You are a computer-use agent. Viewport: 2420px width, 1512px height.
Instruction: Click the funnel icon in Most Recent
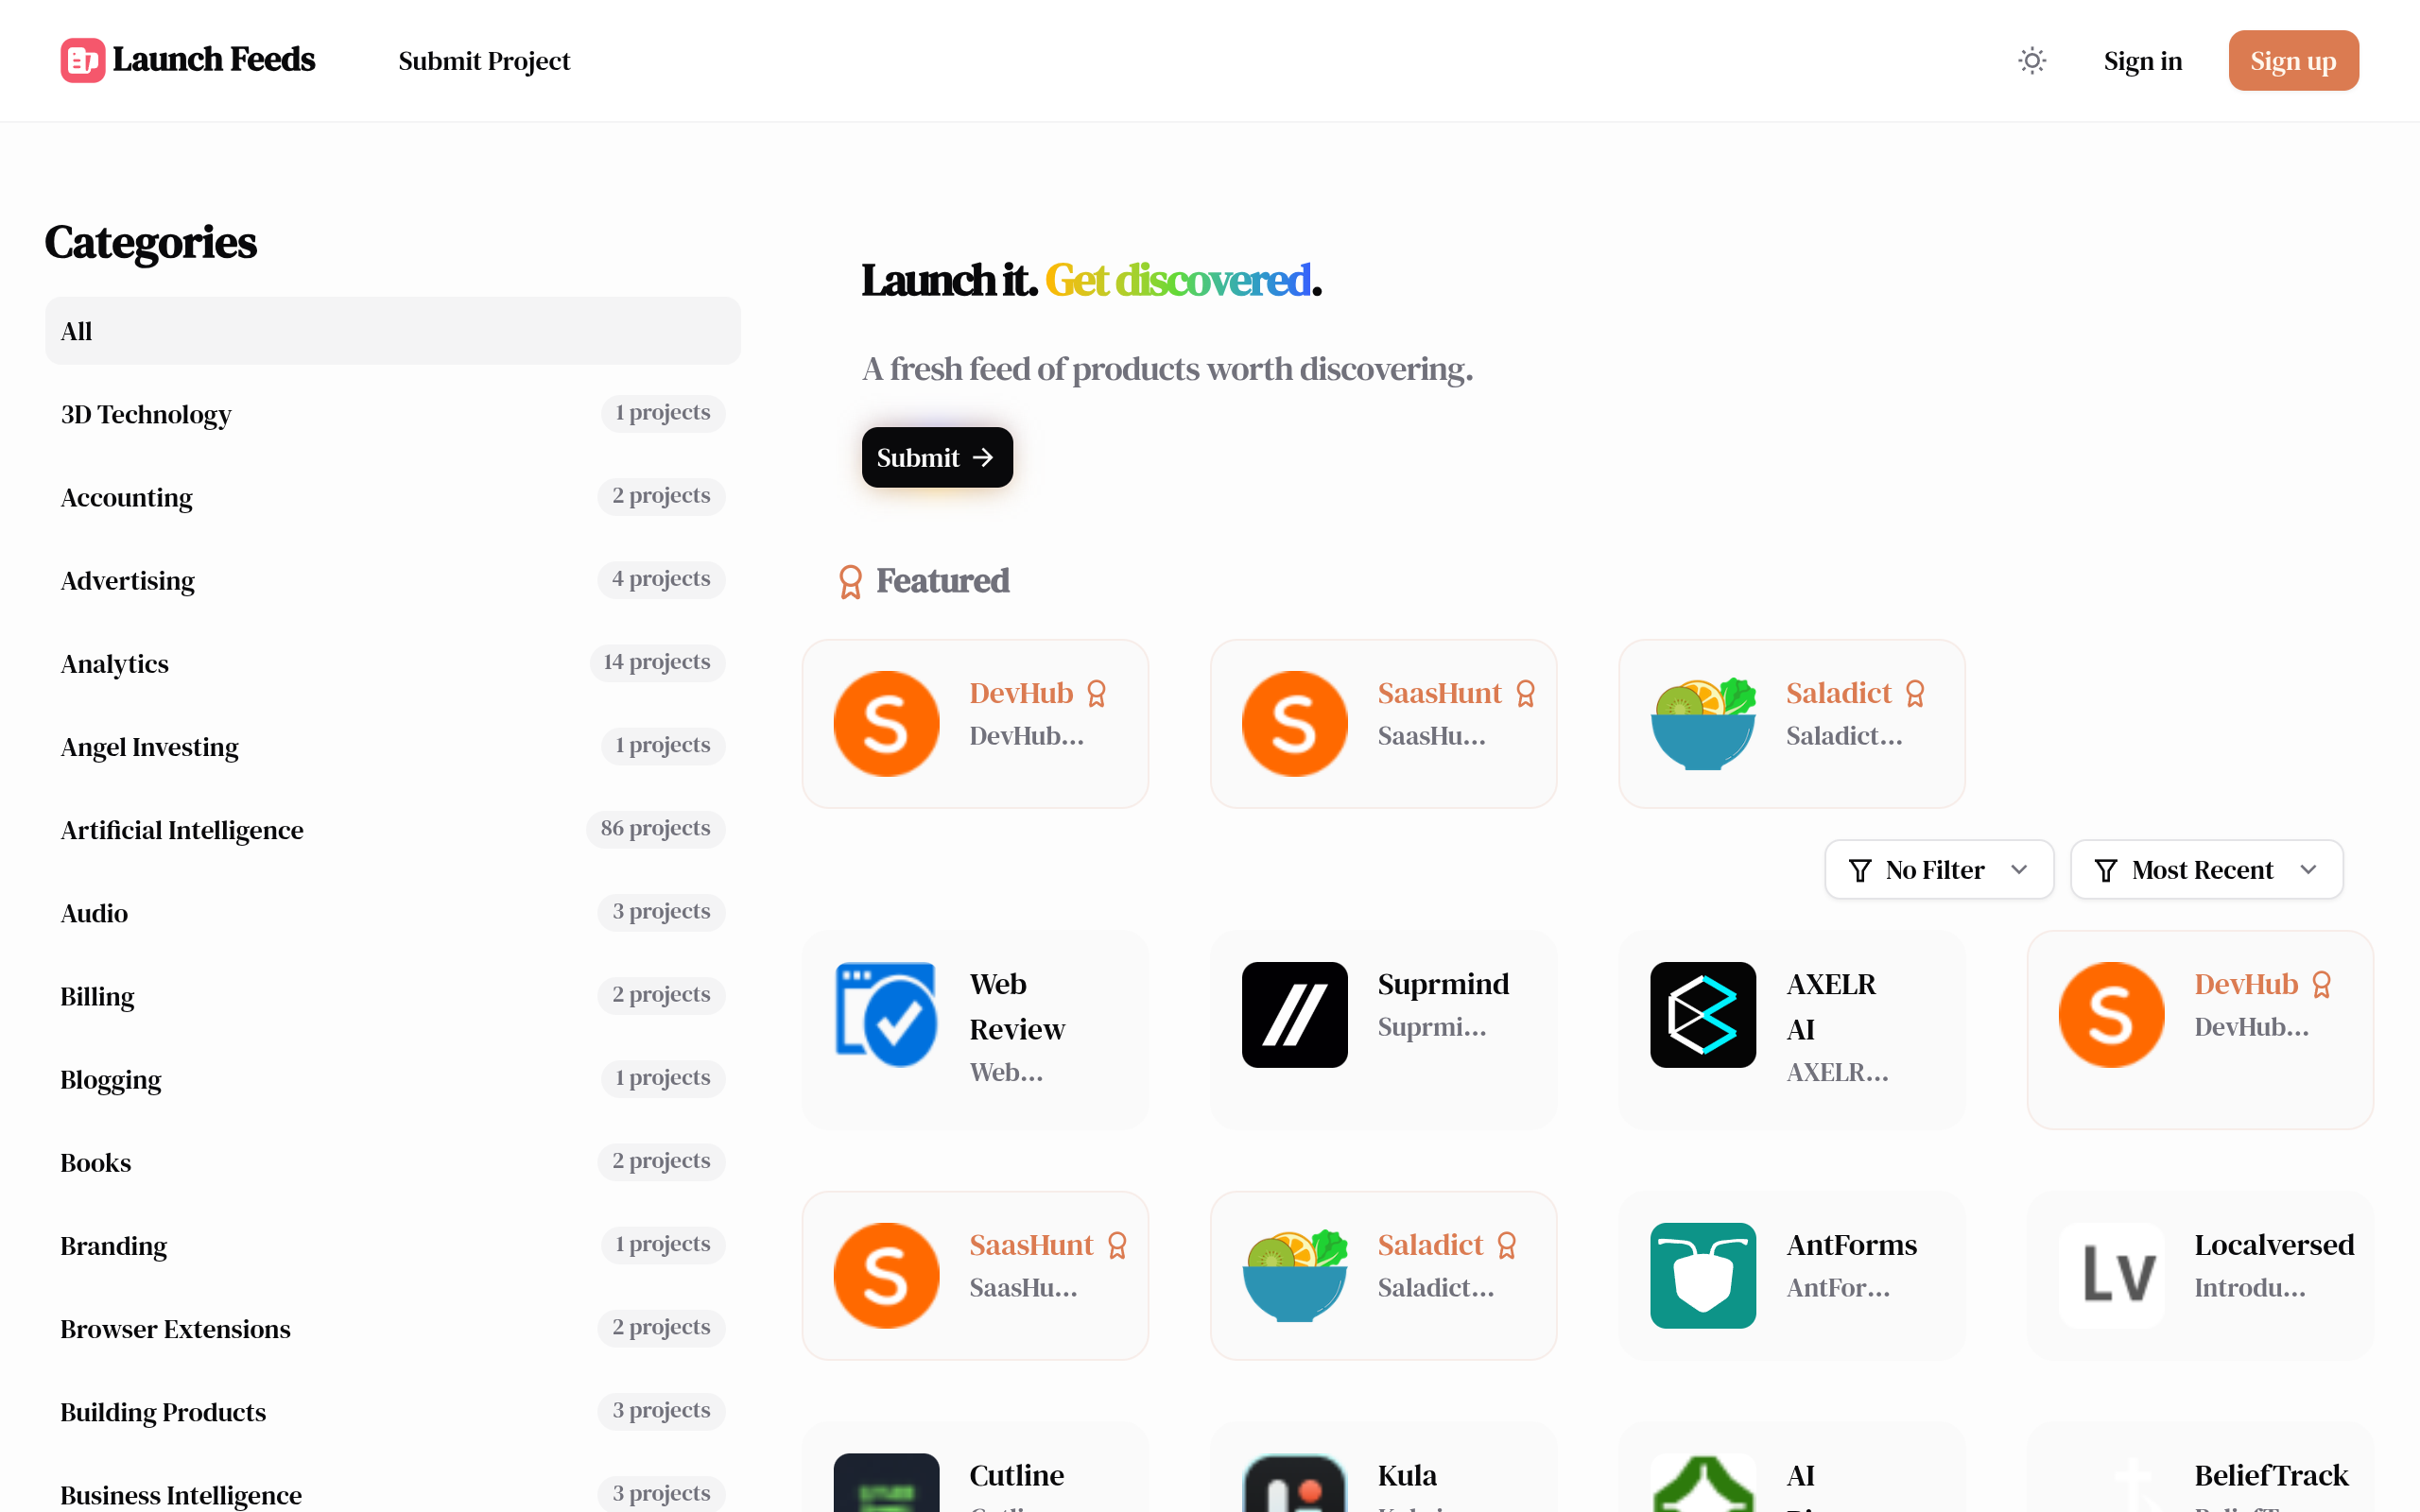[x=2105, y=870]
